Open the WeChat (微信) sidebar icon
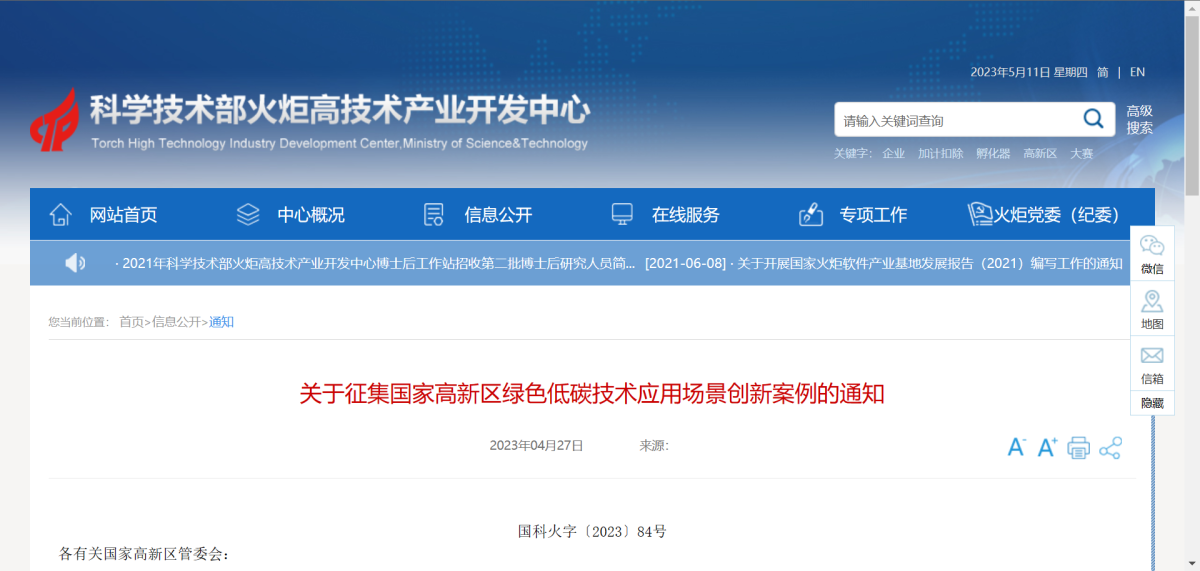The image size is (1200, 571). (x=1152, y=254)
